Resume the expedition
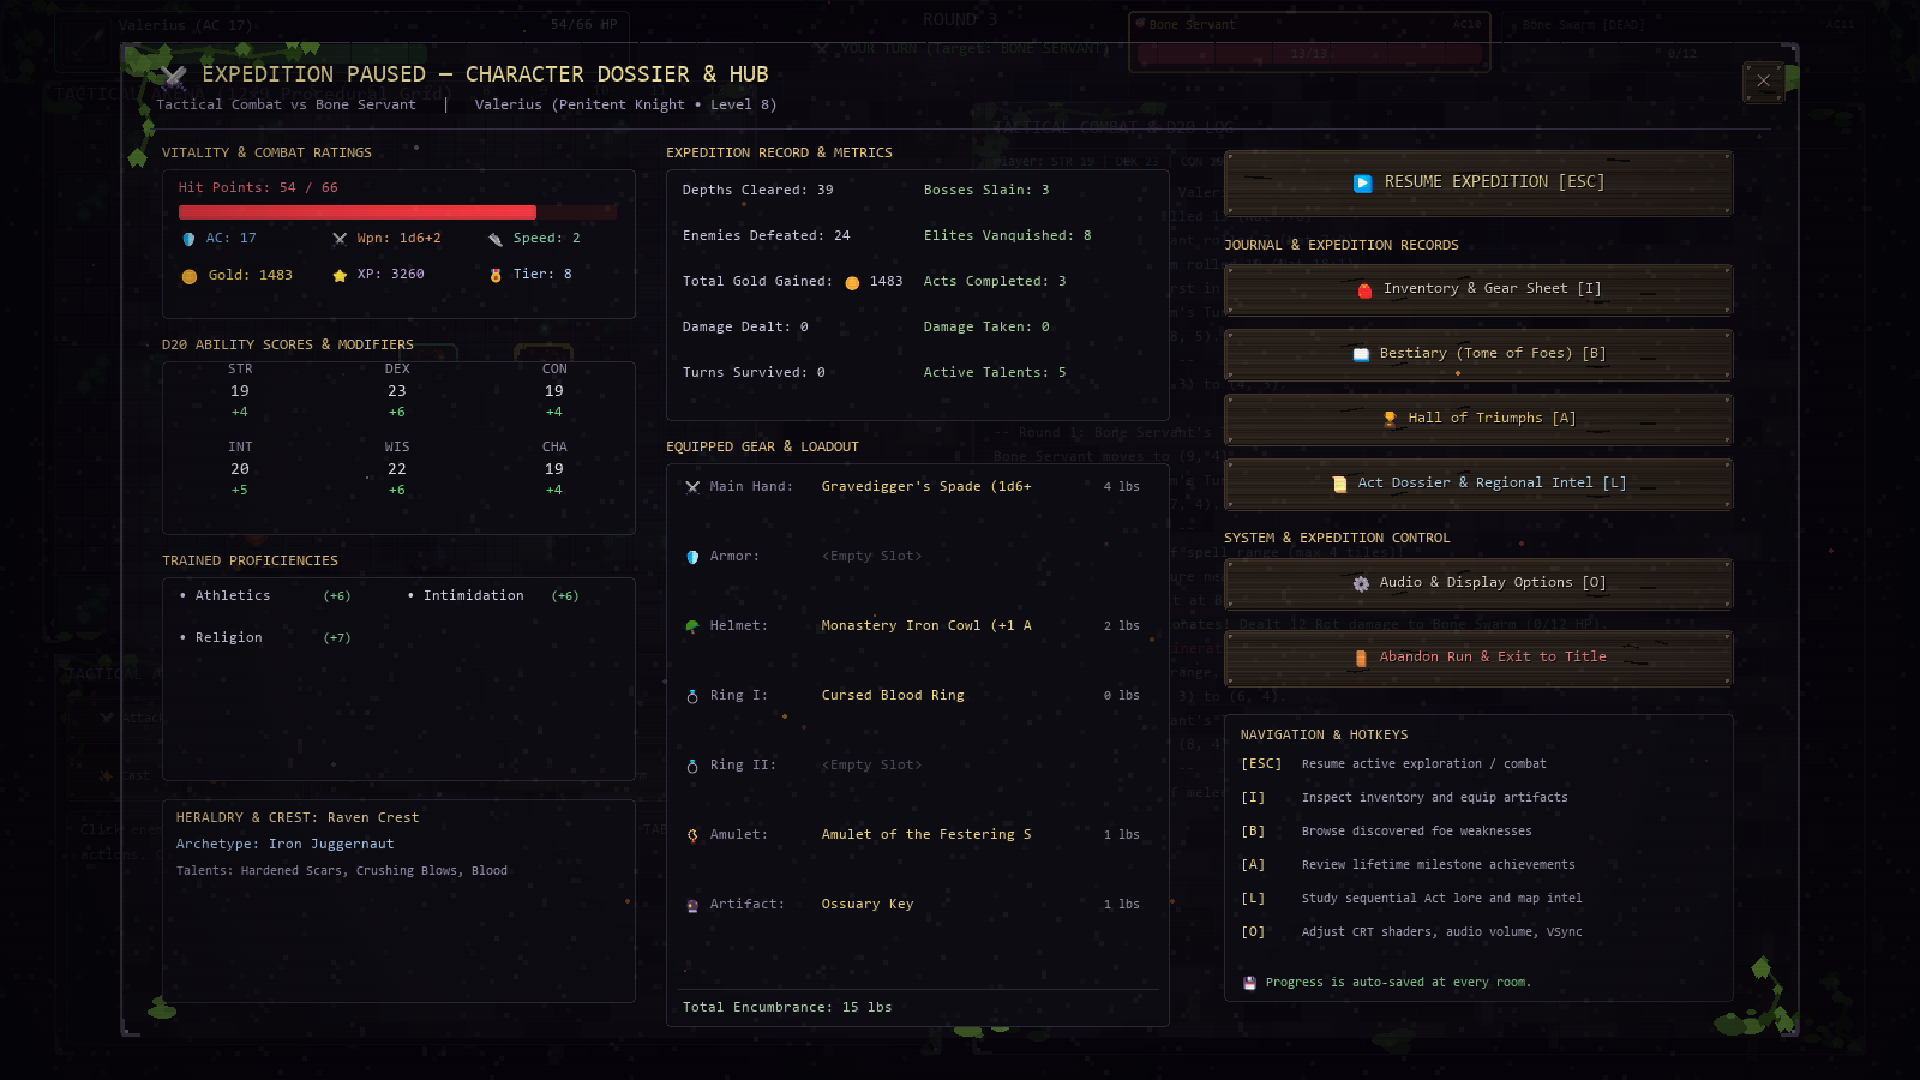Screen dimensions: 1920x1080 click(x=1478, y=183)
